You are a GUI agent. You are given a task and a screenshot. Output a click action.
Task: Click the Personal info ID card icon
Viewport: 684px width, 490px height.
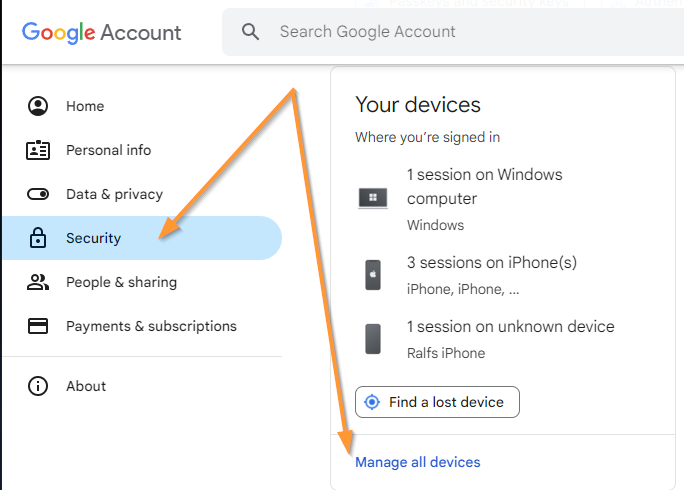(38, 150)
